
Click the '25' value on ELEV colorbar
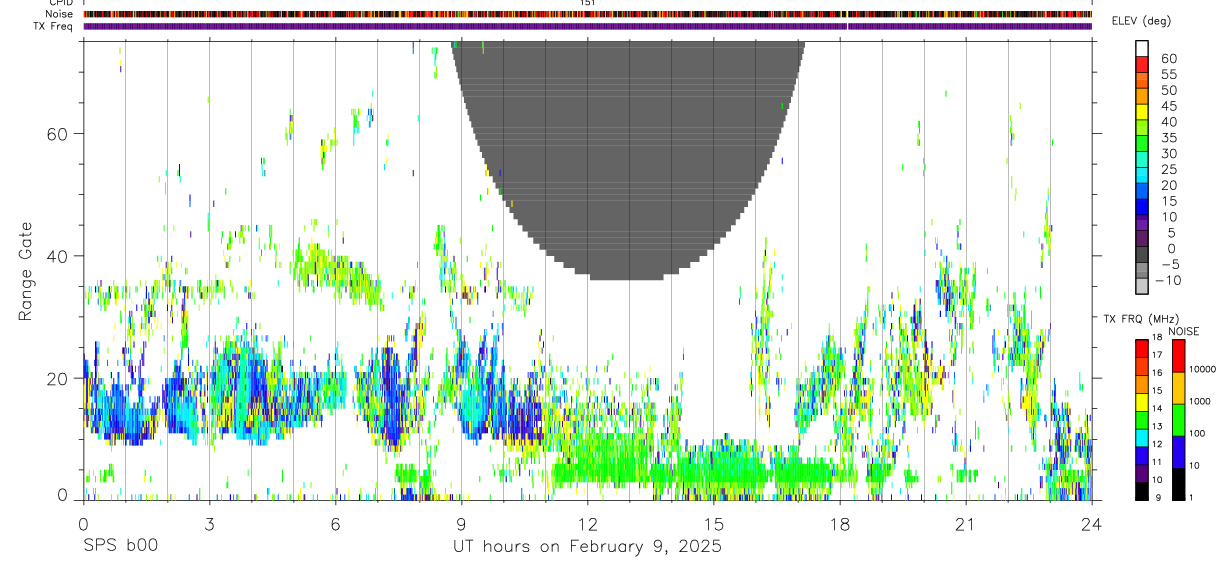(1168, 170)
